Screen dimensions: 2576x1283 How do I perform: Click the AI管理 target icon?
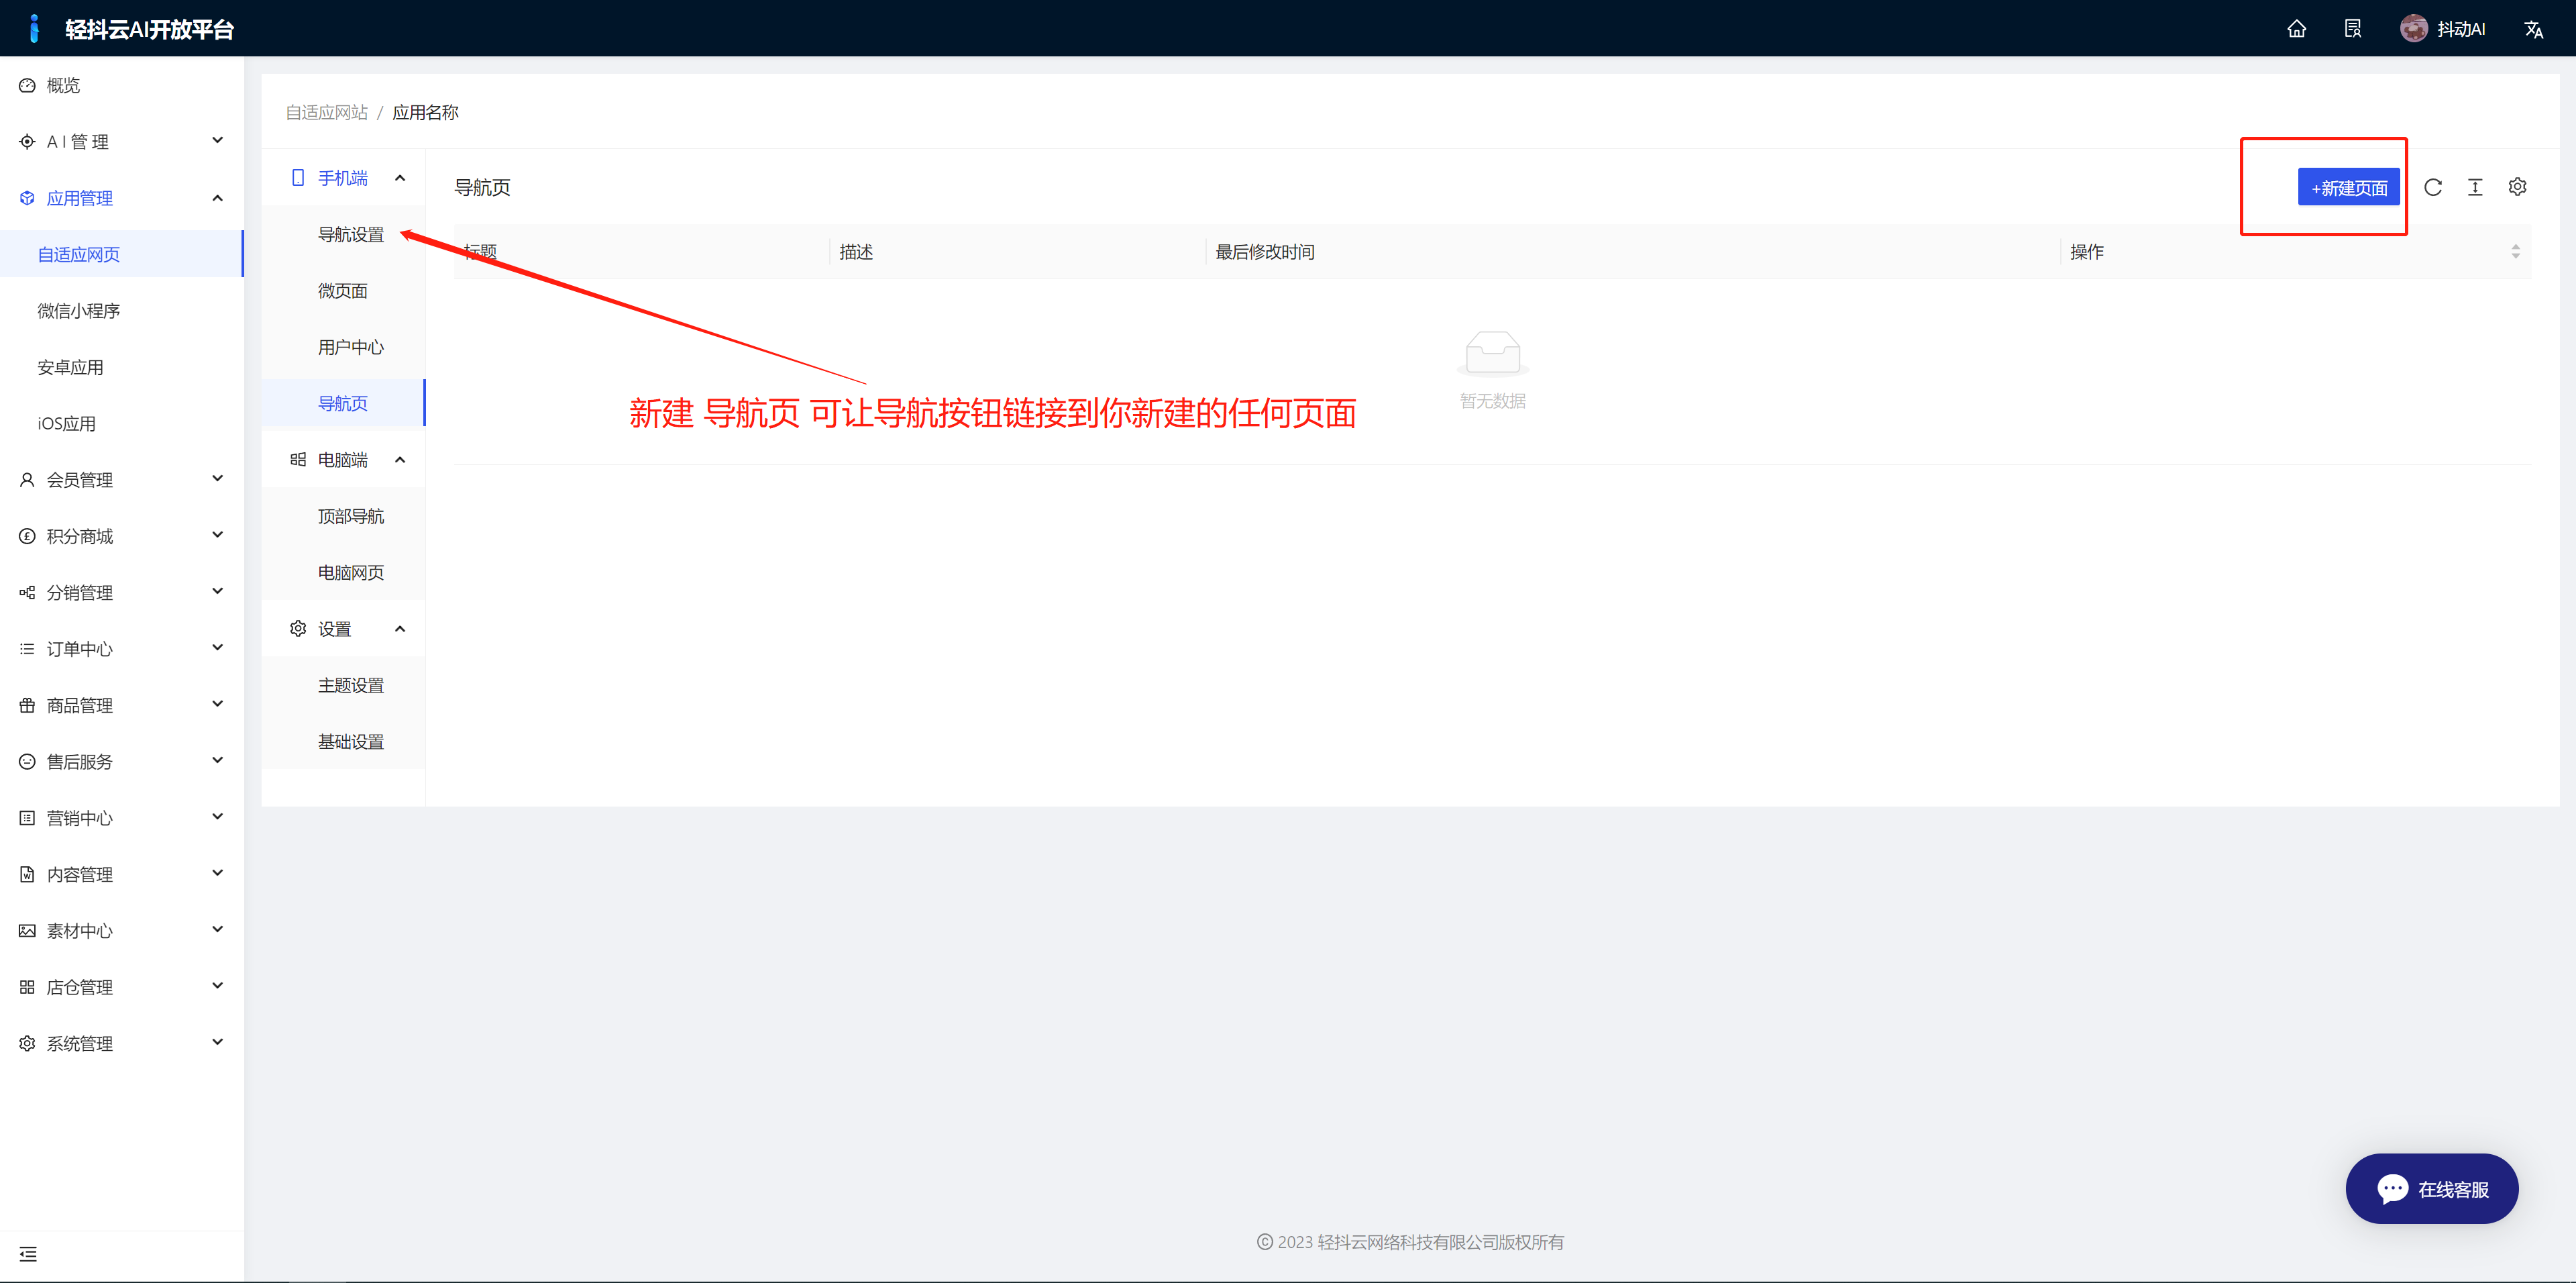coord(27,142)
